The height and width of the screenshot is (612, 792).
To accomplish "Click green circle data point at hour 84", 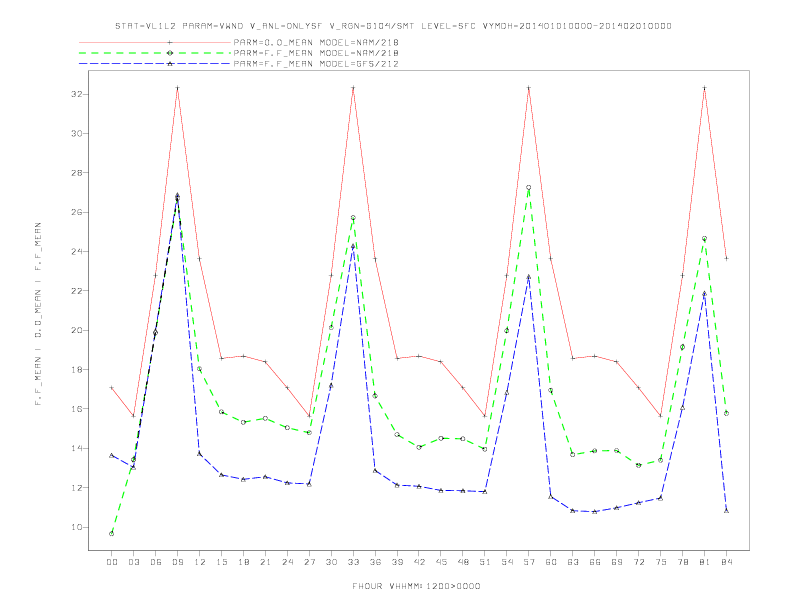I will pos(726,413).
